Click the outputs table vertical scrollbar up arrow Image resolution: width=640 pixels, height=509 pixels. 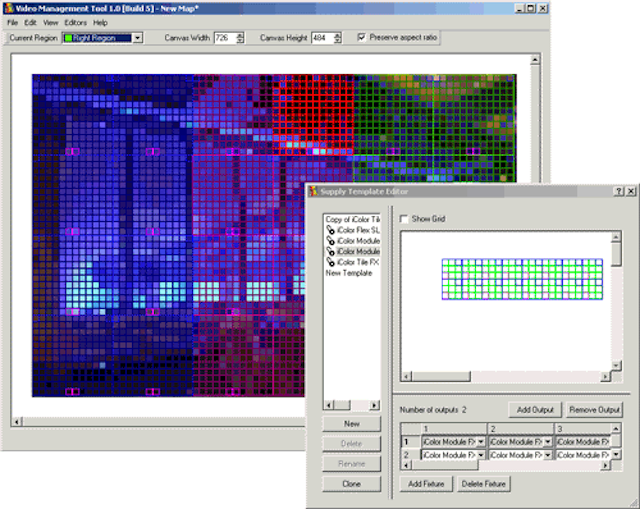tap(616, 428)
